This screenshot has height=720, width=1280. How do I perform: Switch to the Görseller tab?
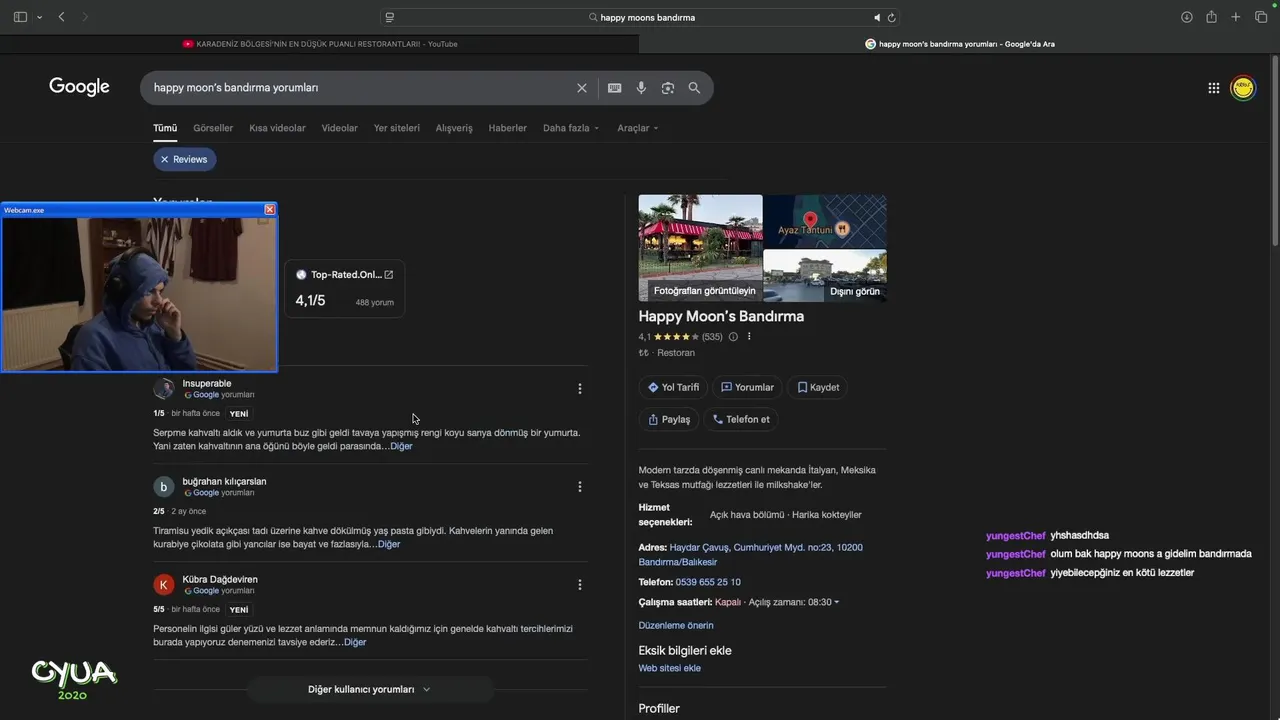pos(213,128)
